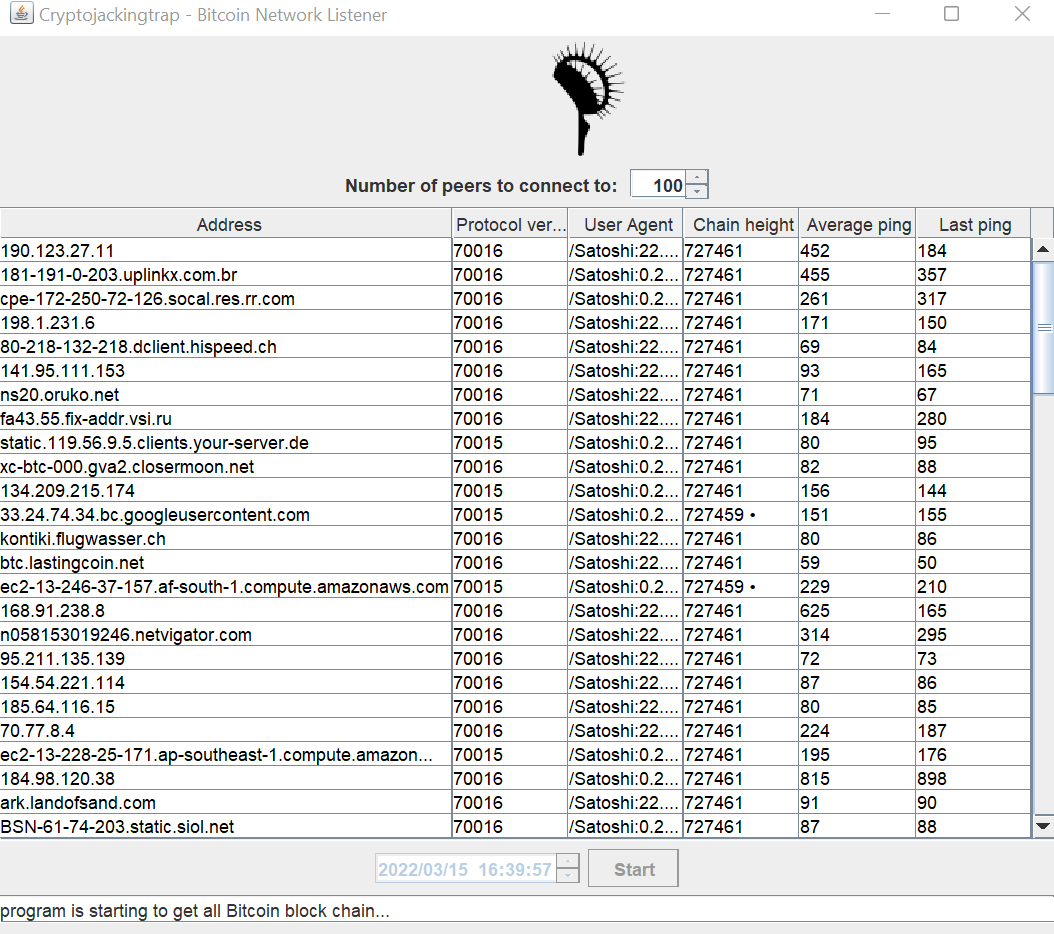Click the Protocol ver... column header
Image resolution: width=1054 pixels, height=934 pixels.
pyautogui.click(x=510, y=224)
